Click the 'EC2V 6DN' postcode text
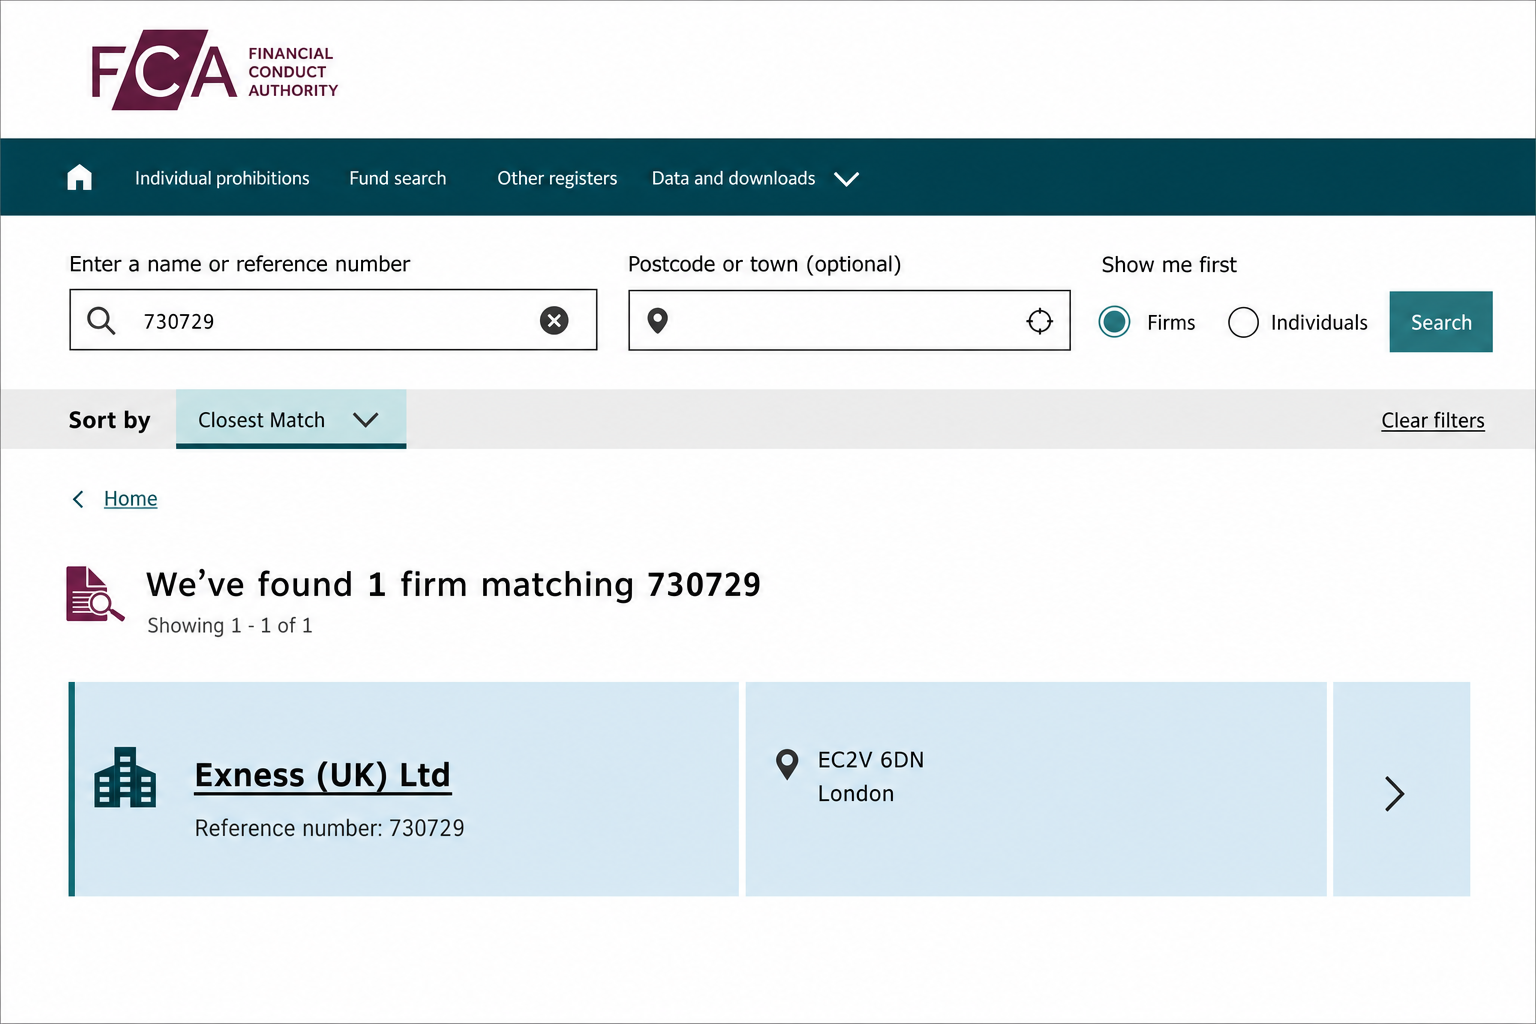This screenshot has width=1536, height=1024. 871,760
